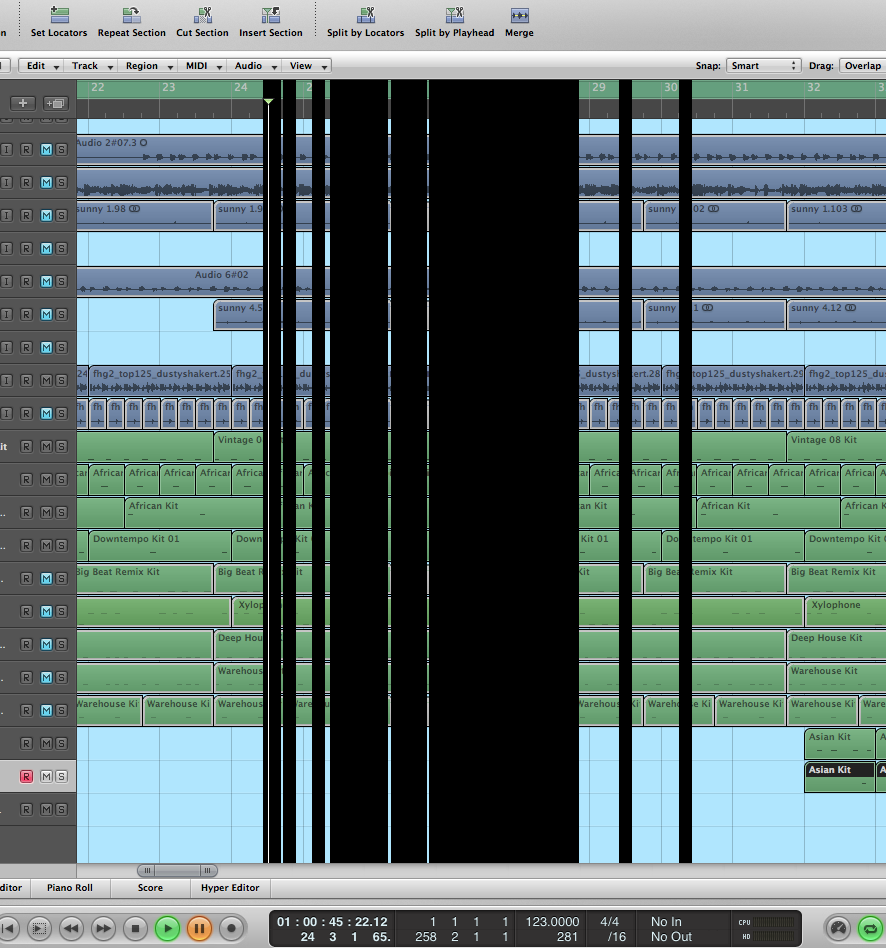Click the tempo value 123.0000
Image resolution: width=886 pixels, height=948 pixels.
(552, 921)
